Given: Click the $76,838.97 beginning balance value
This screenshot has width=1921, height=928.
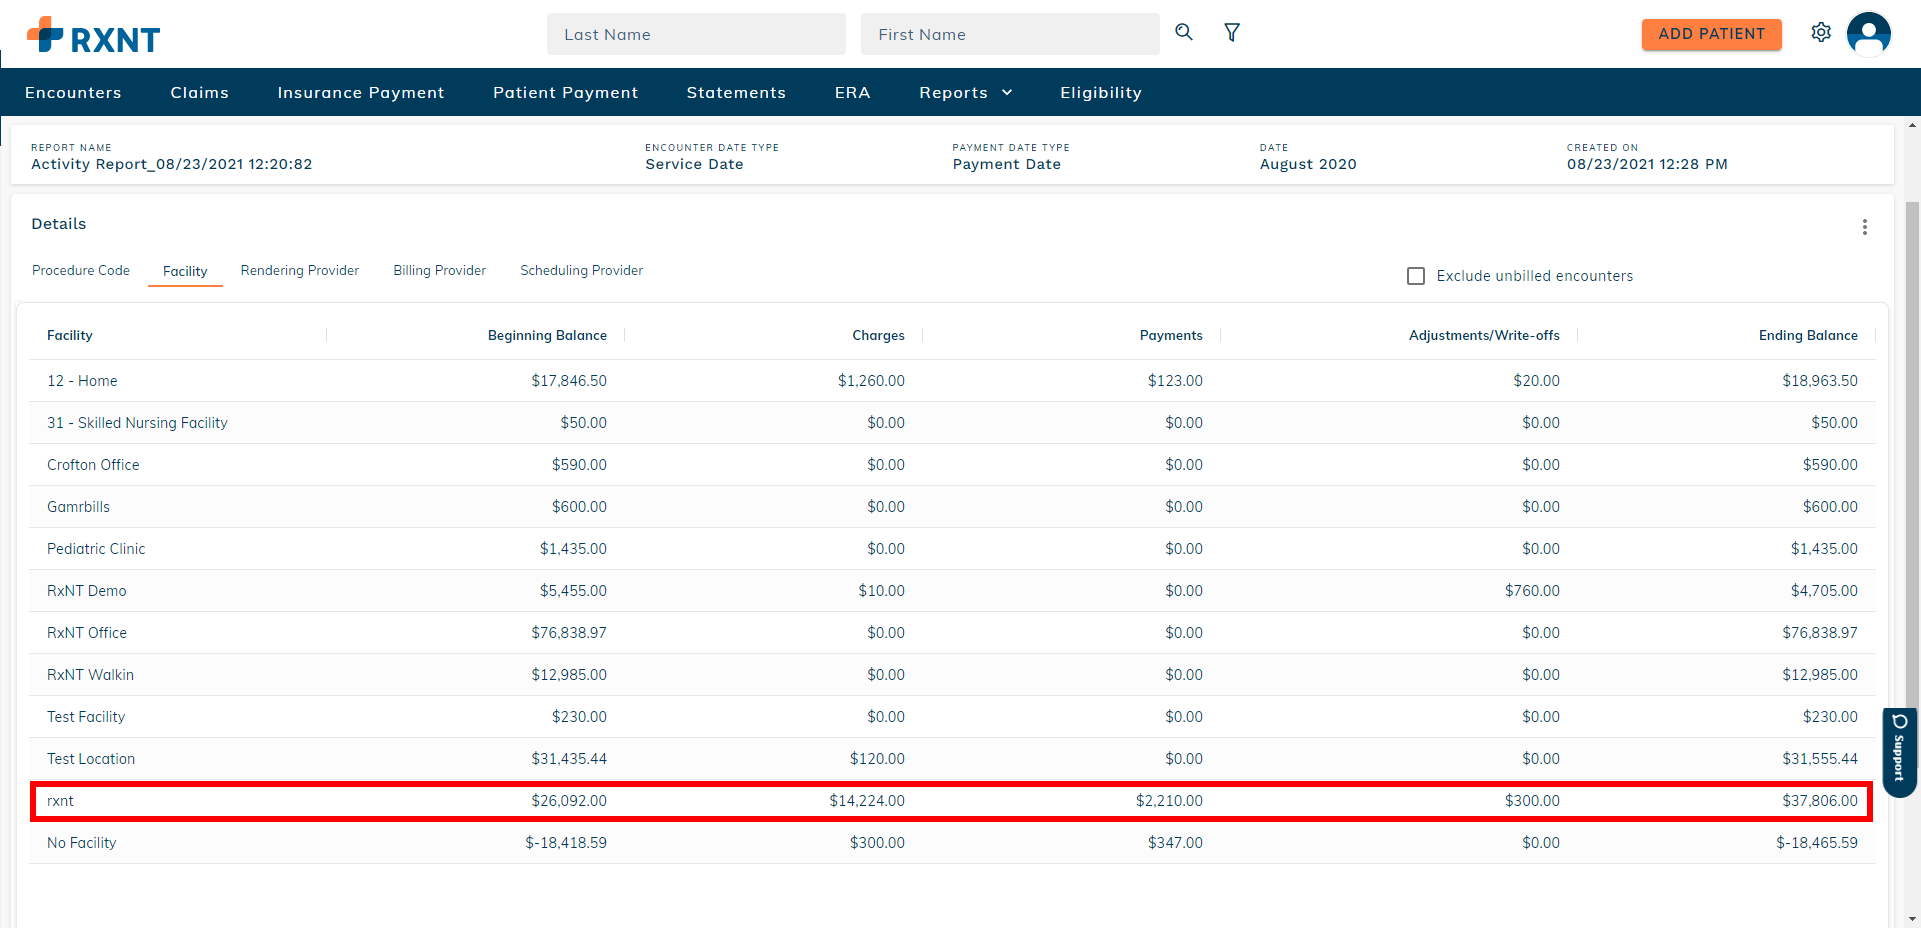Looking at the screenshot, I should click(569, 633).
